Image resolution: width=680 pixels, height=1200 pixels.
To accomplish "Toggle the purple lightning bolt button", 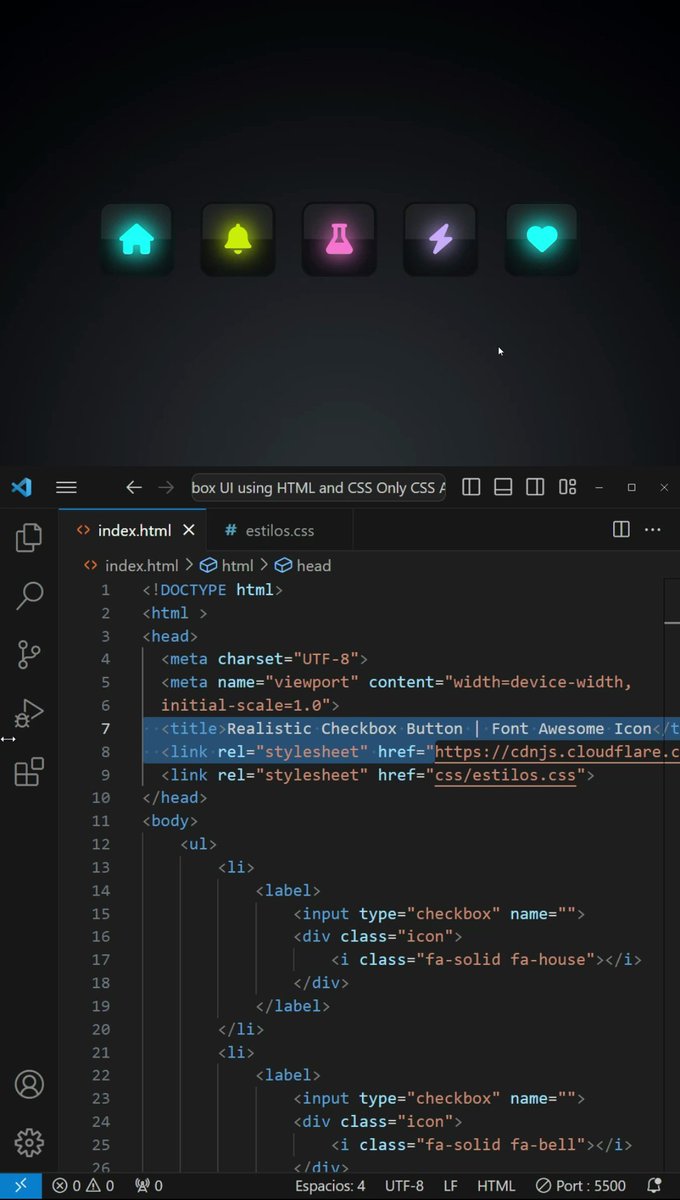I will click(x=440, y=240).
